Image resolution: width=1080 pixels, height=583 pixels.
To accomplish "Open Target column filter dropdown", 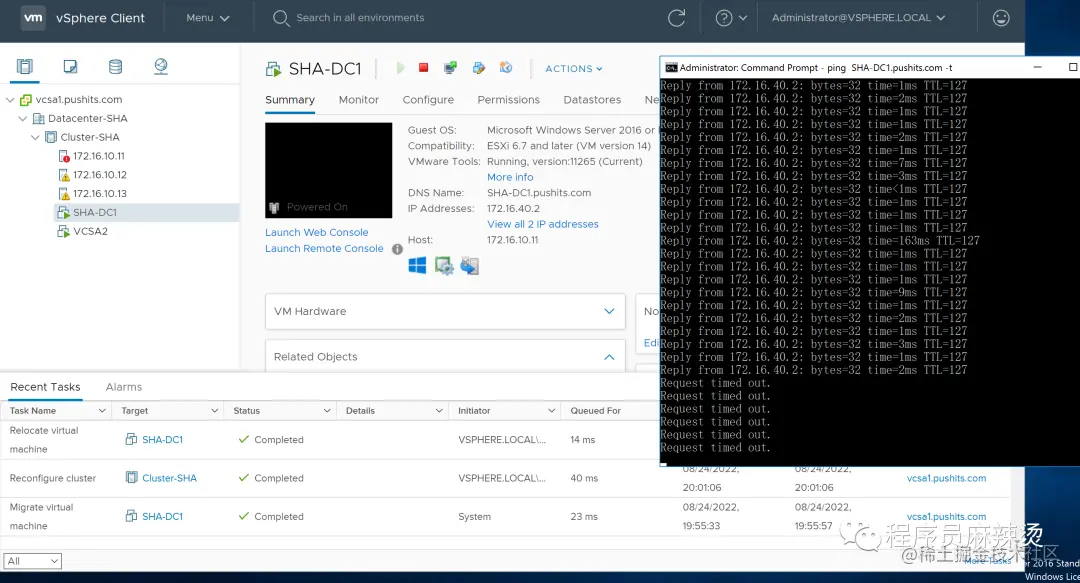I will (x=214, y=411).
